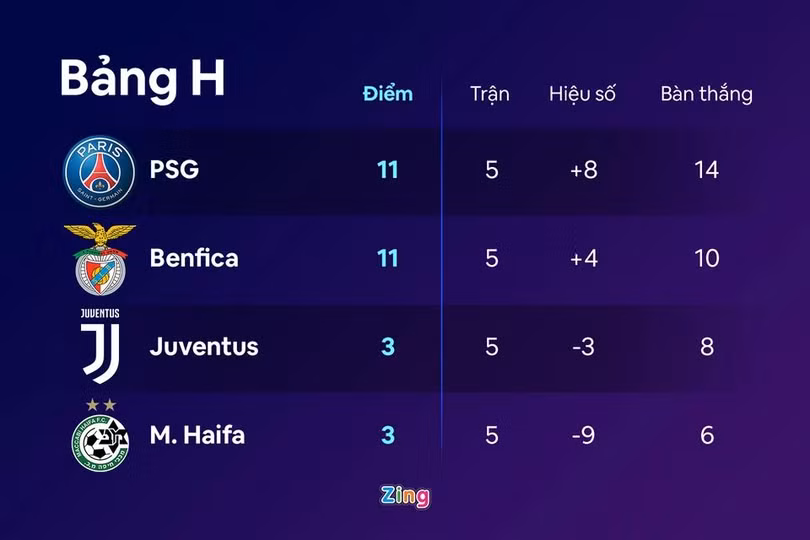Select the Juventus team name

coord(204,347)
